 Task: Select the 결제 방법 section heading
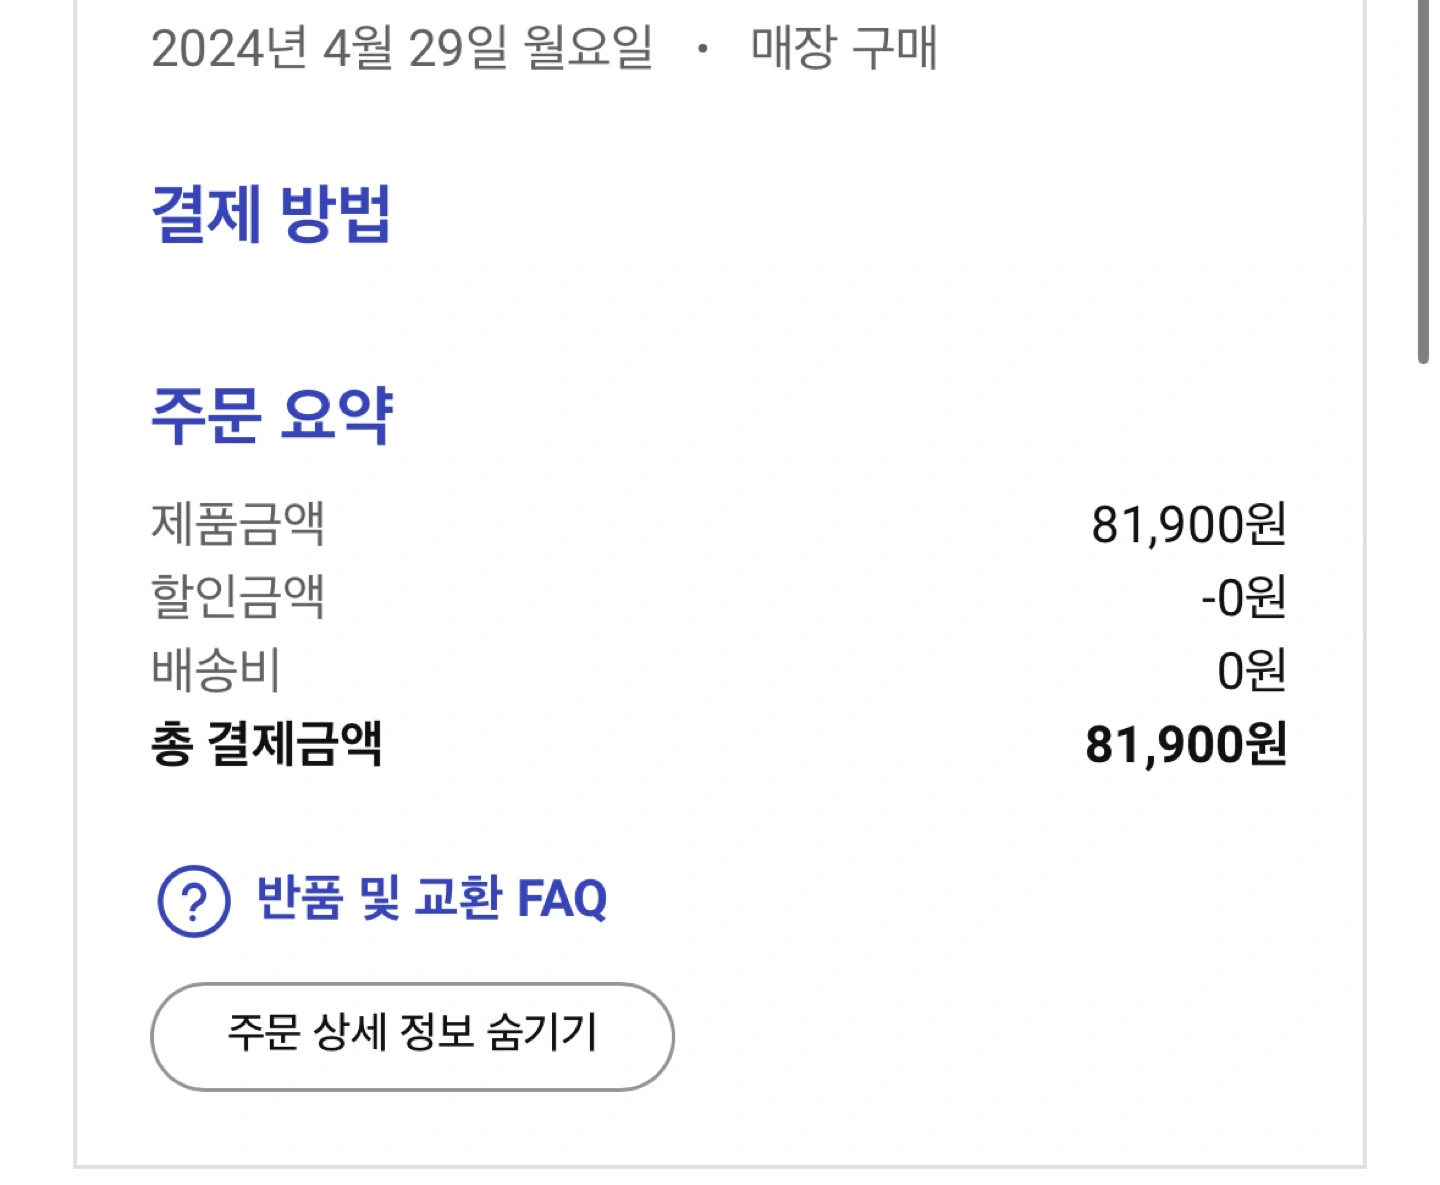271,214
